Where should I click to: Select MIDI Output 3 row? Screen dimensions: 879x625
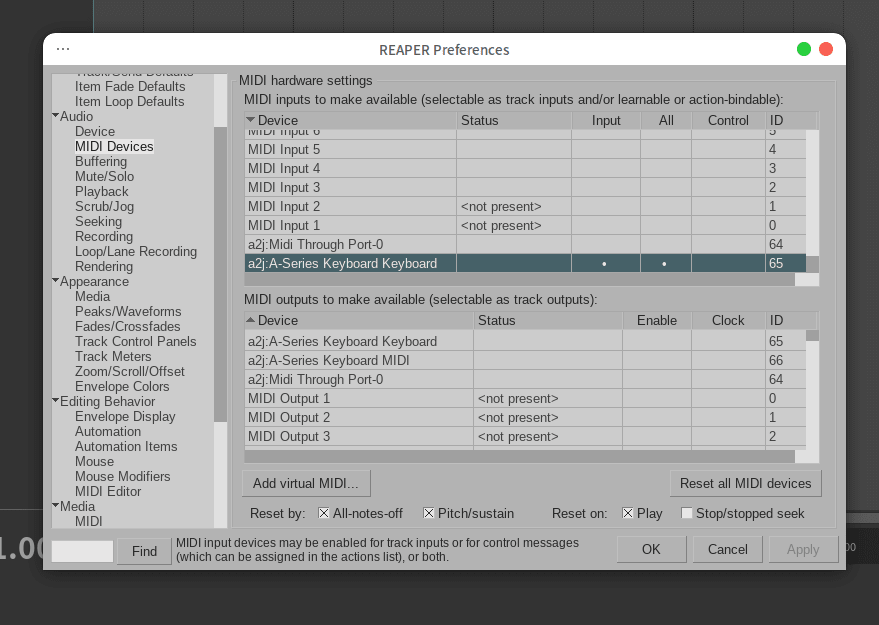click(525, 437)
